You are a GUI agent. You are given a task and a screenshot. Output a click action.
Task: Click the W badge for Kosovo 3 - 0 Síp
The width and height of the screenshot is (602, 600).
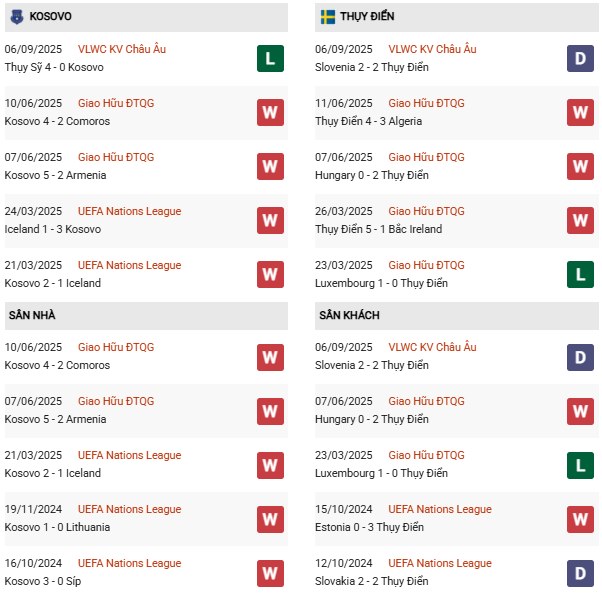(270, 572)
